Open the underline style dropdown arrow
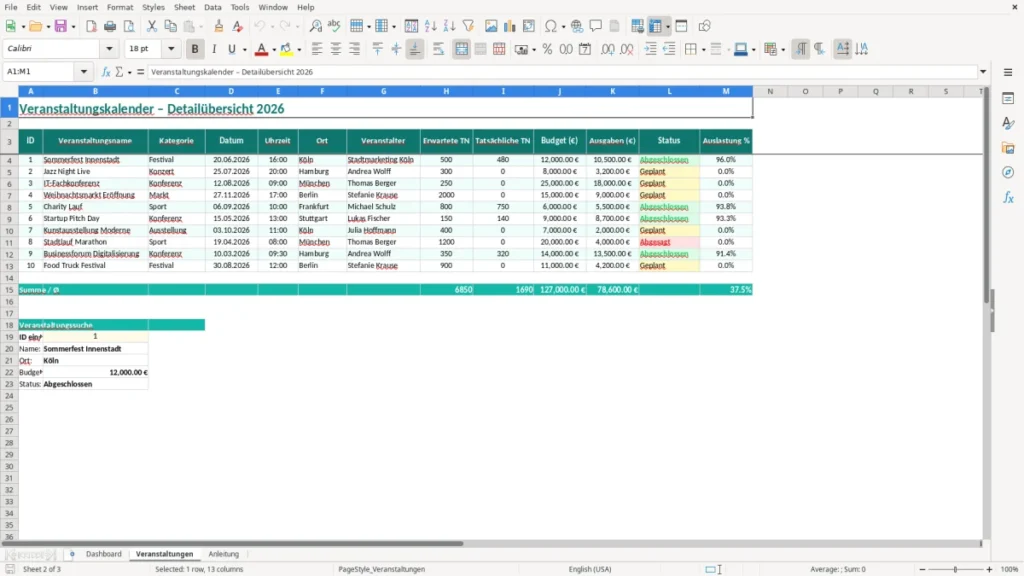This screenshot has width=1024, height=576. 245,49
